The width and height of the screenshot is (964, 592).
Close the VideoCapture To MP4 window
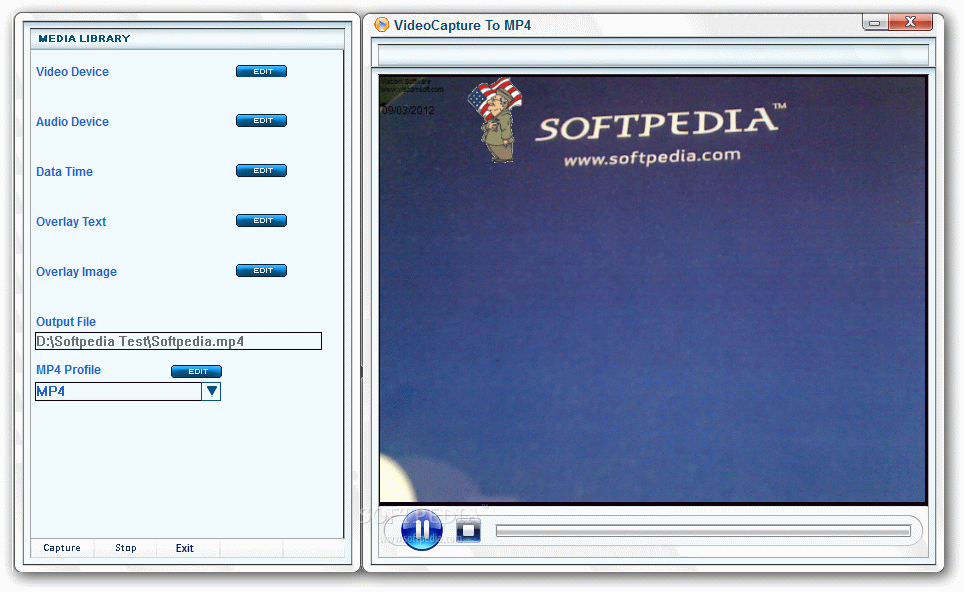pos(911,22)
